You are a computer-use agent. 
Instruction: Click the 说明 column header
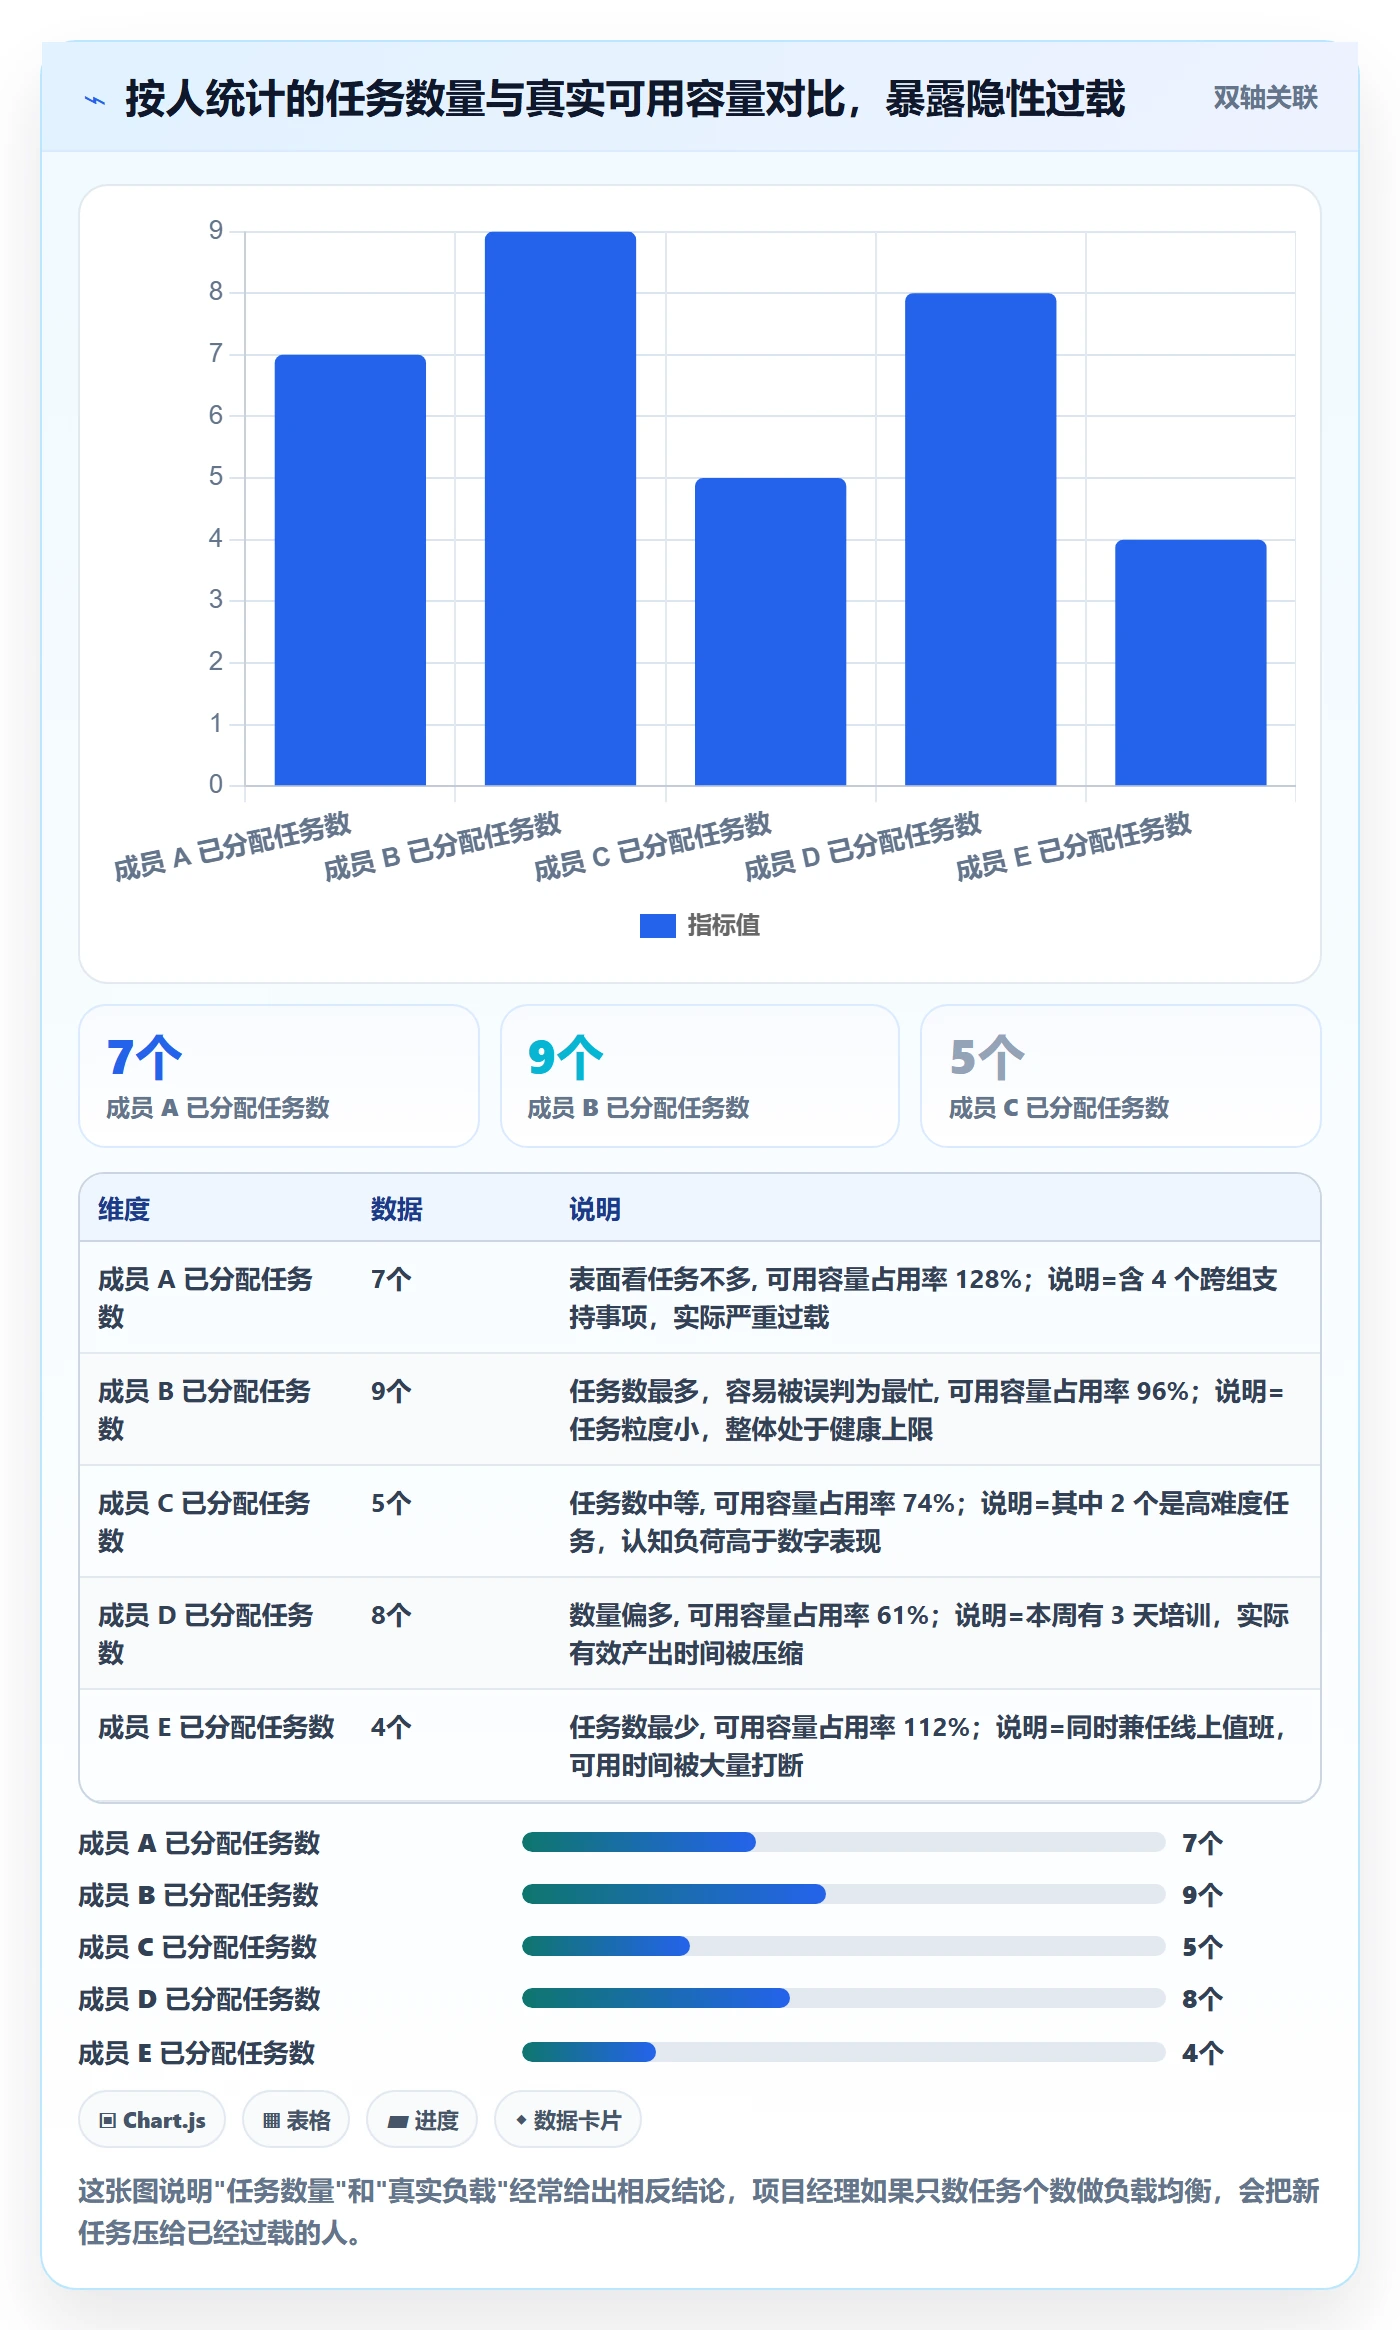[x=595, y=1209]
